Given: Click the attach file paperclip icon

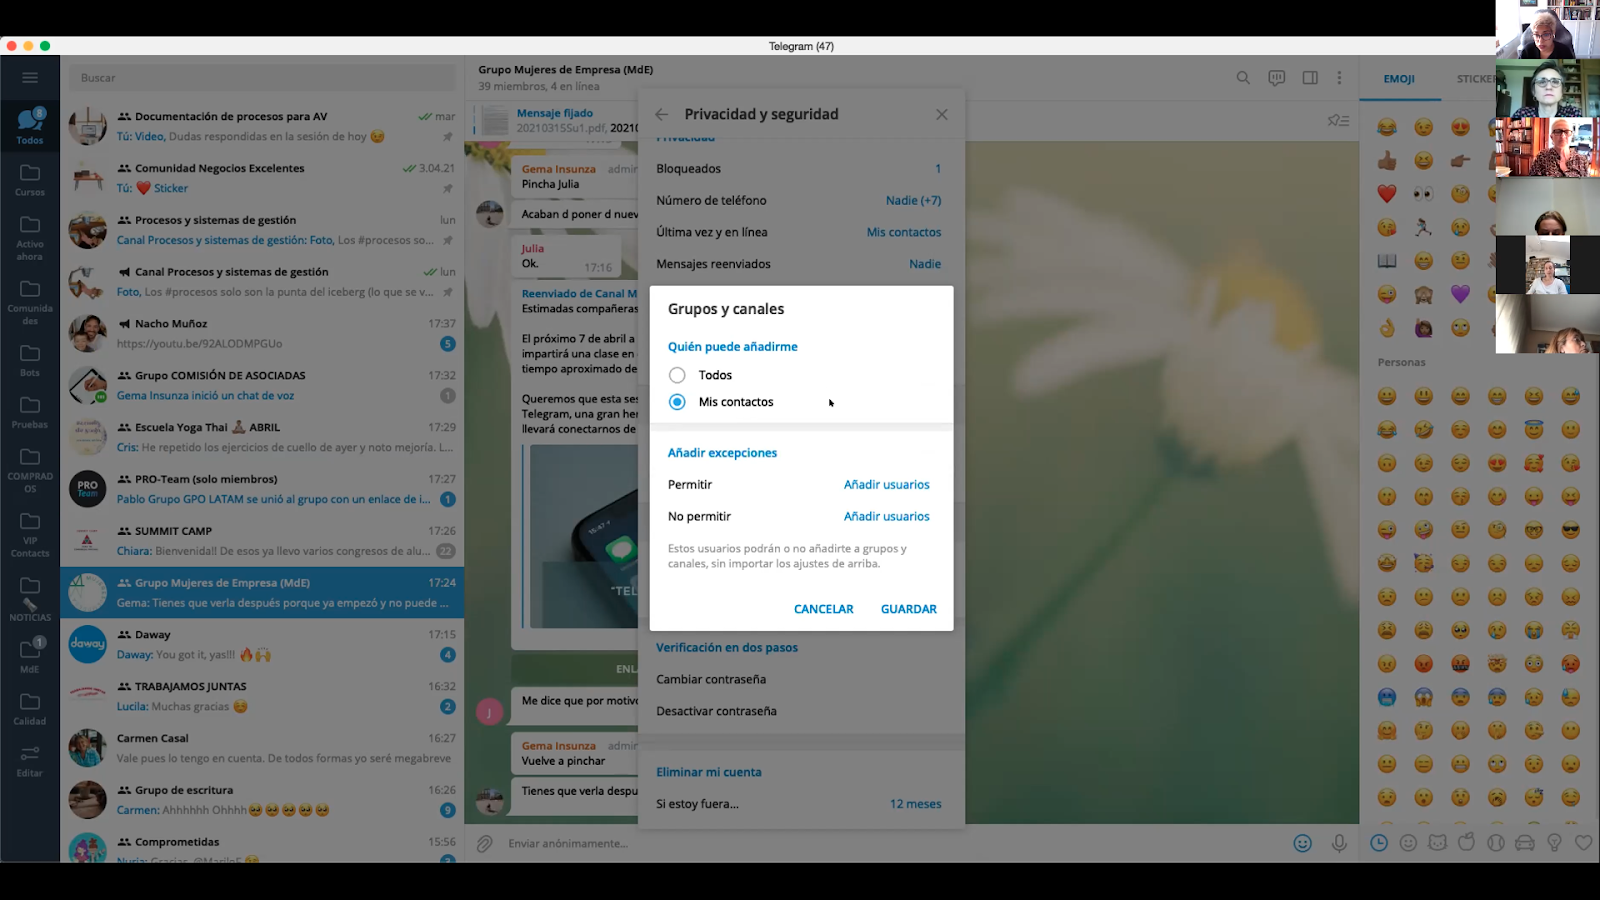Looking at the screenshot, I should coord(485,843).
